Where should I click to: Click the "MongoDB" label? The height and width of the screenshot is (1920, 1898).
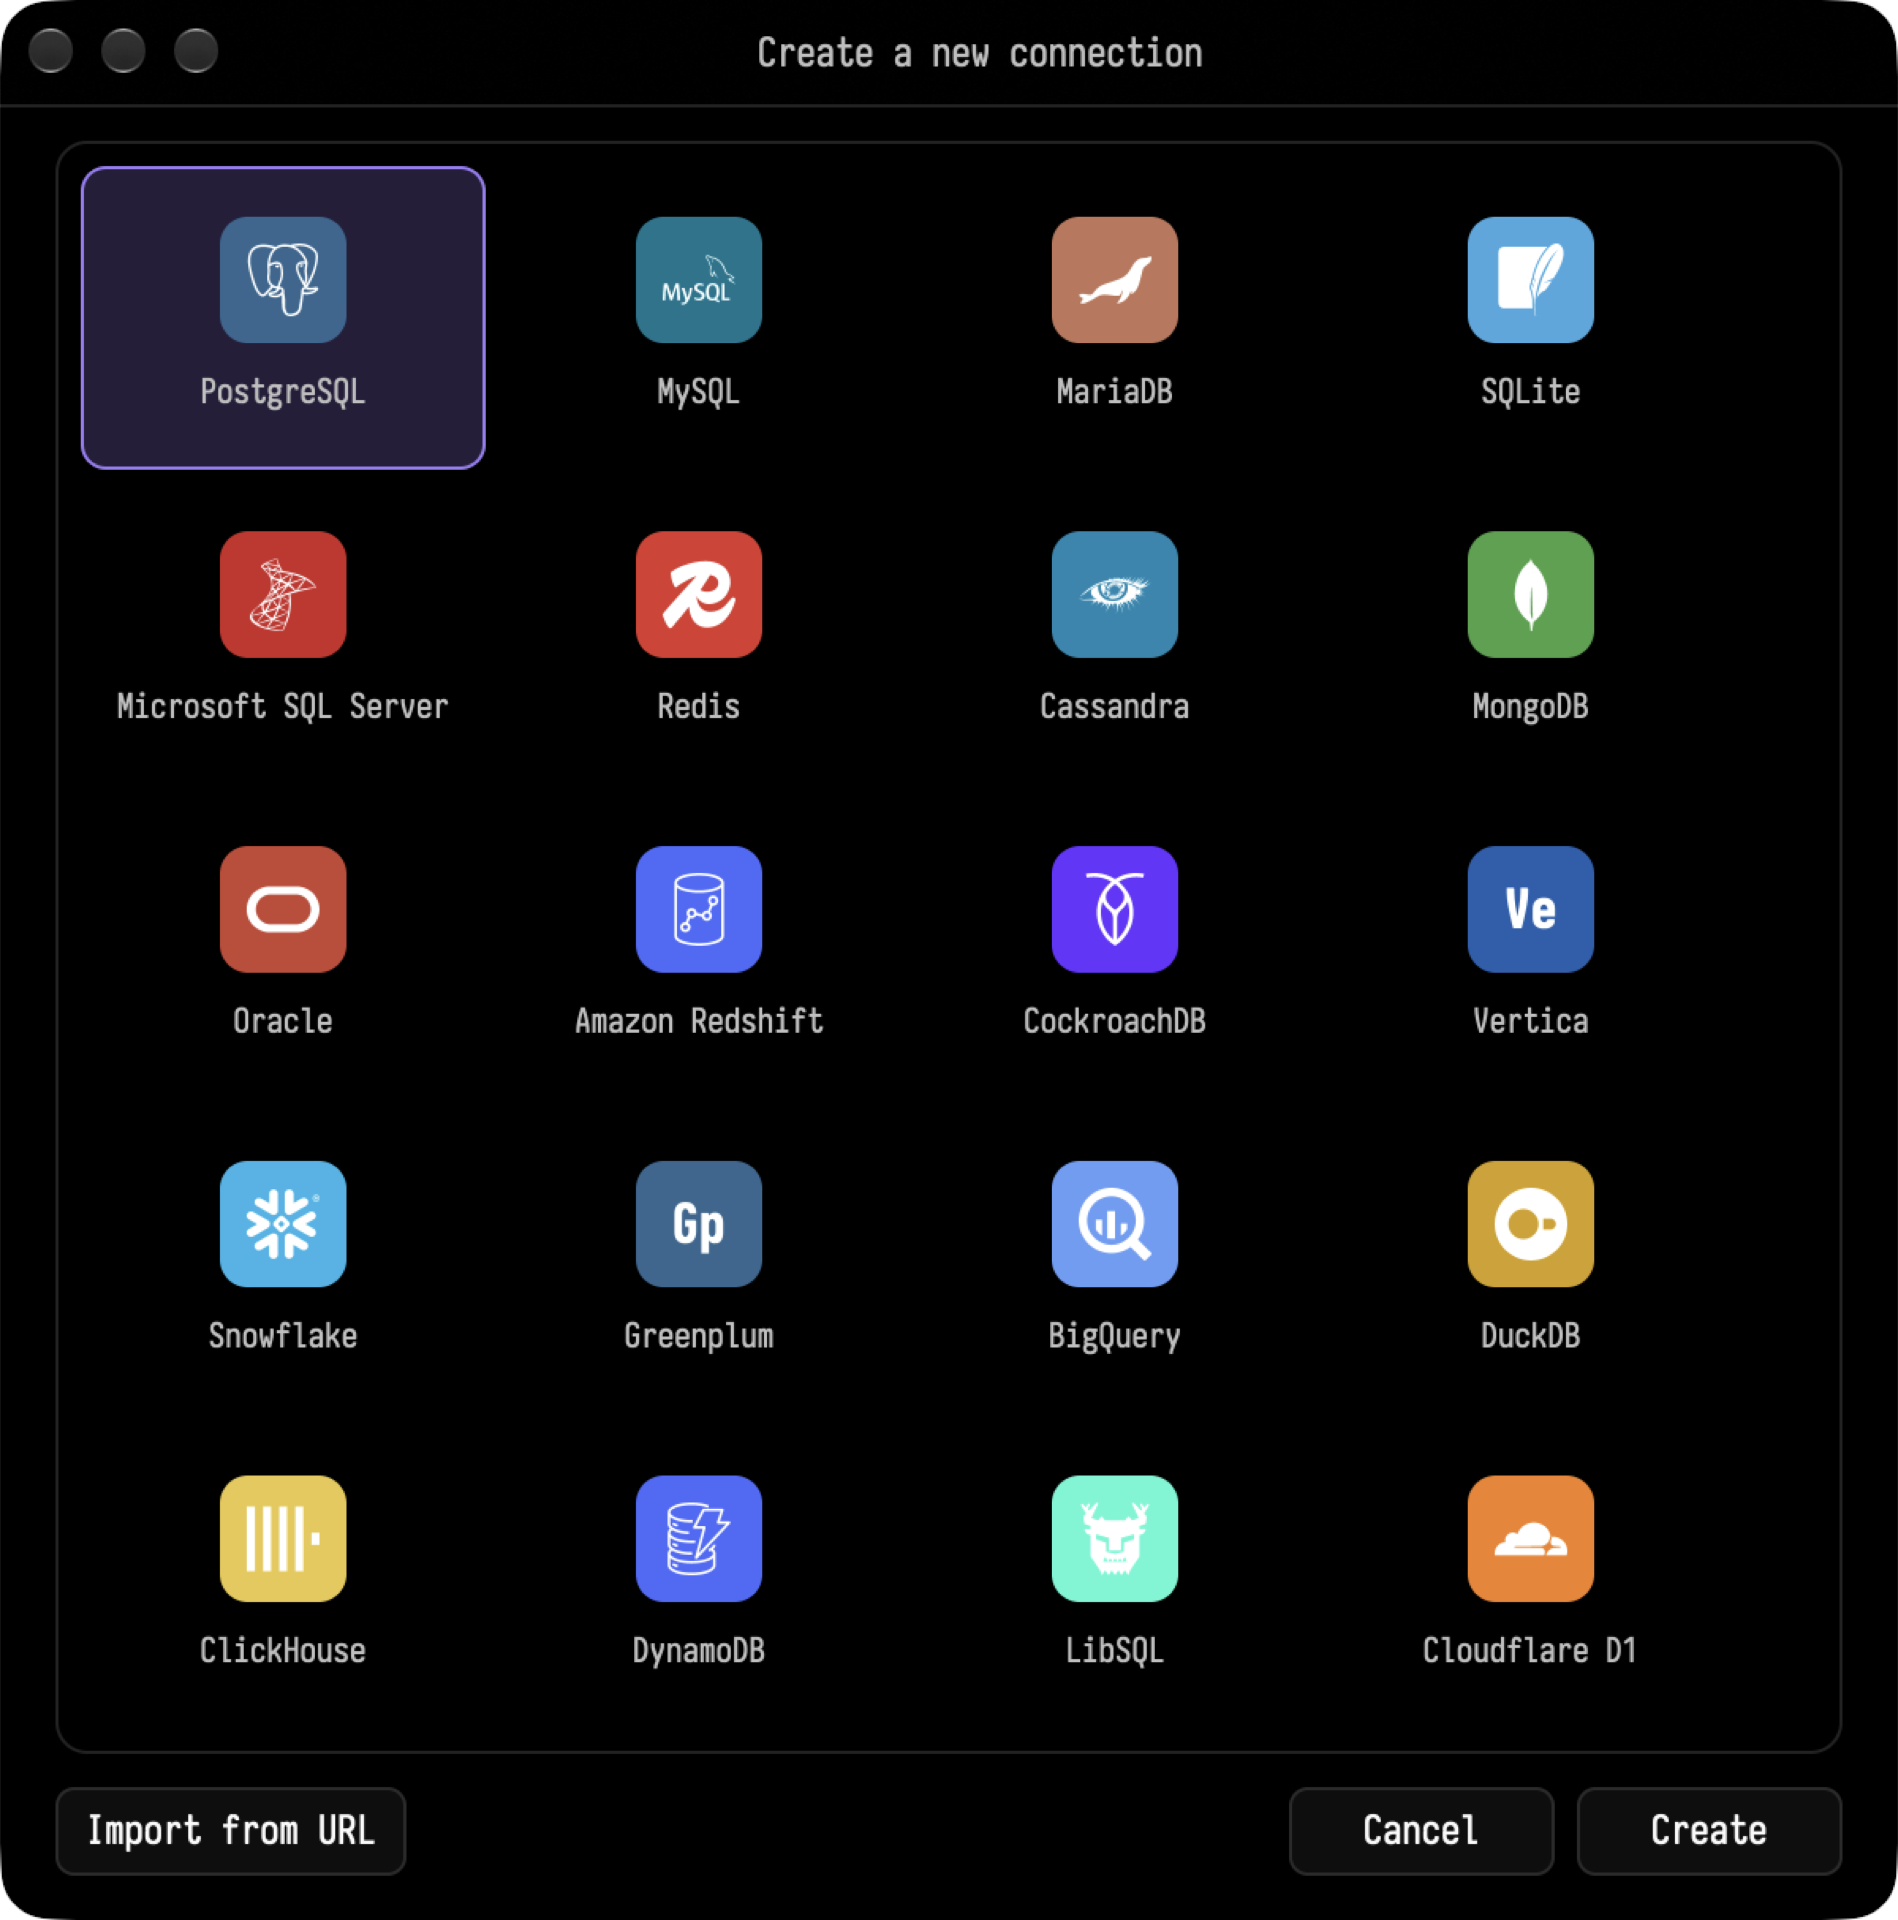[1531, 707]
